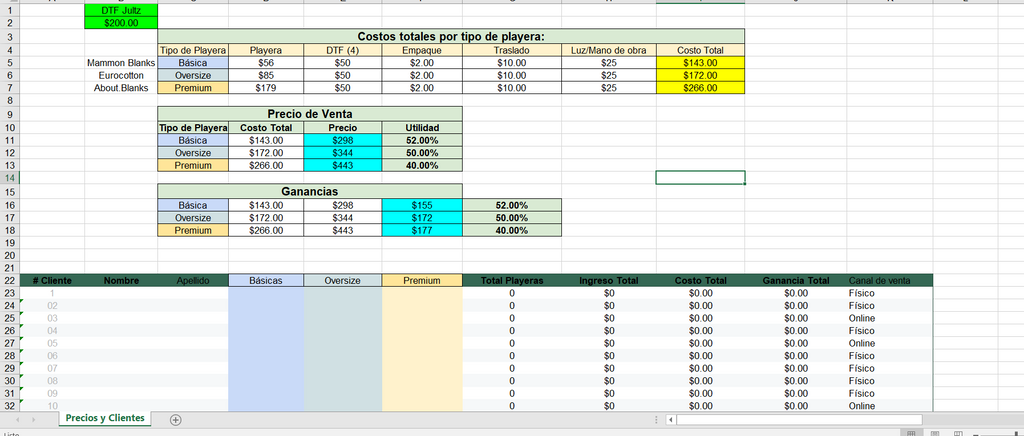Click the 'Playera' column header cell
The height and width of the screenshot is (436, 1024).
click(x=266, y=50)
